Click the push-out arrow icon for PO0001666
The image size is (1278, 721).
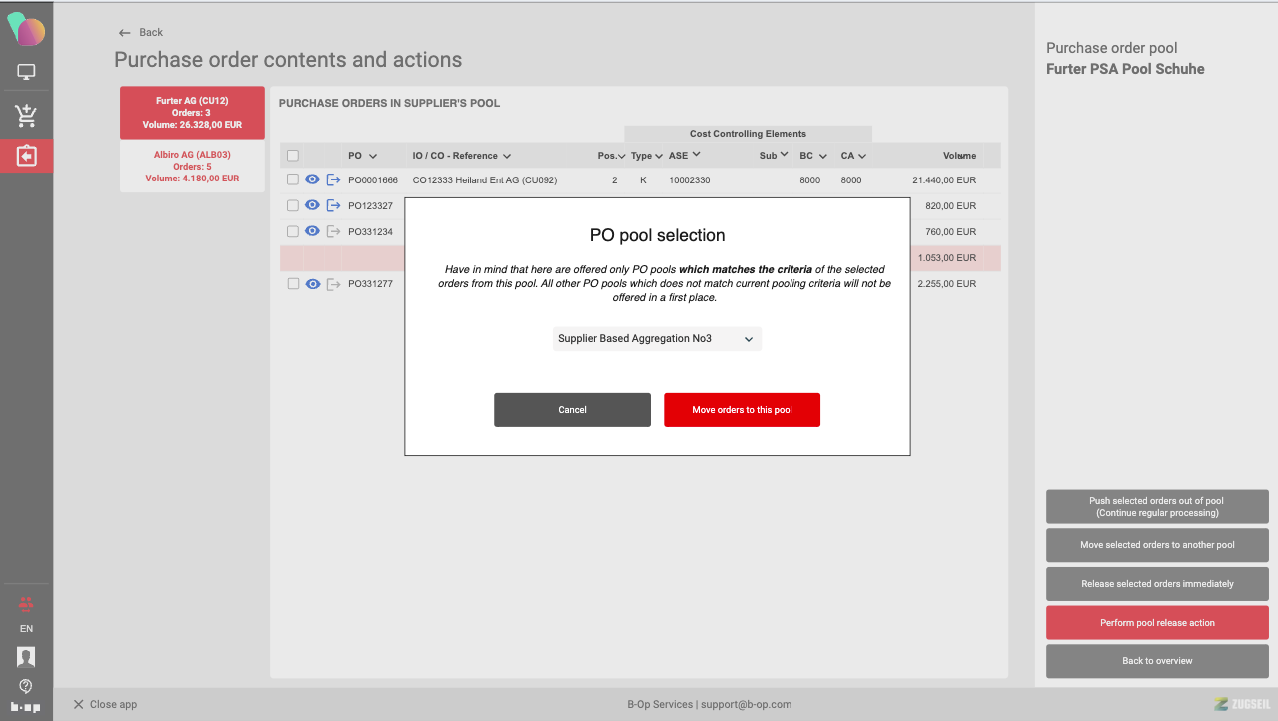[x=334, y=180]
